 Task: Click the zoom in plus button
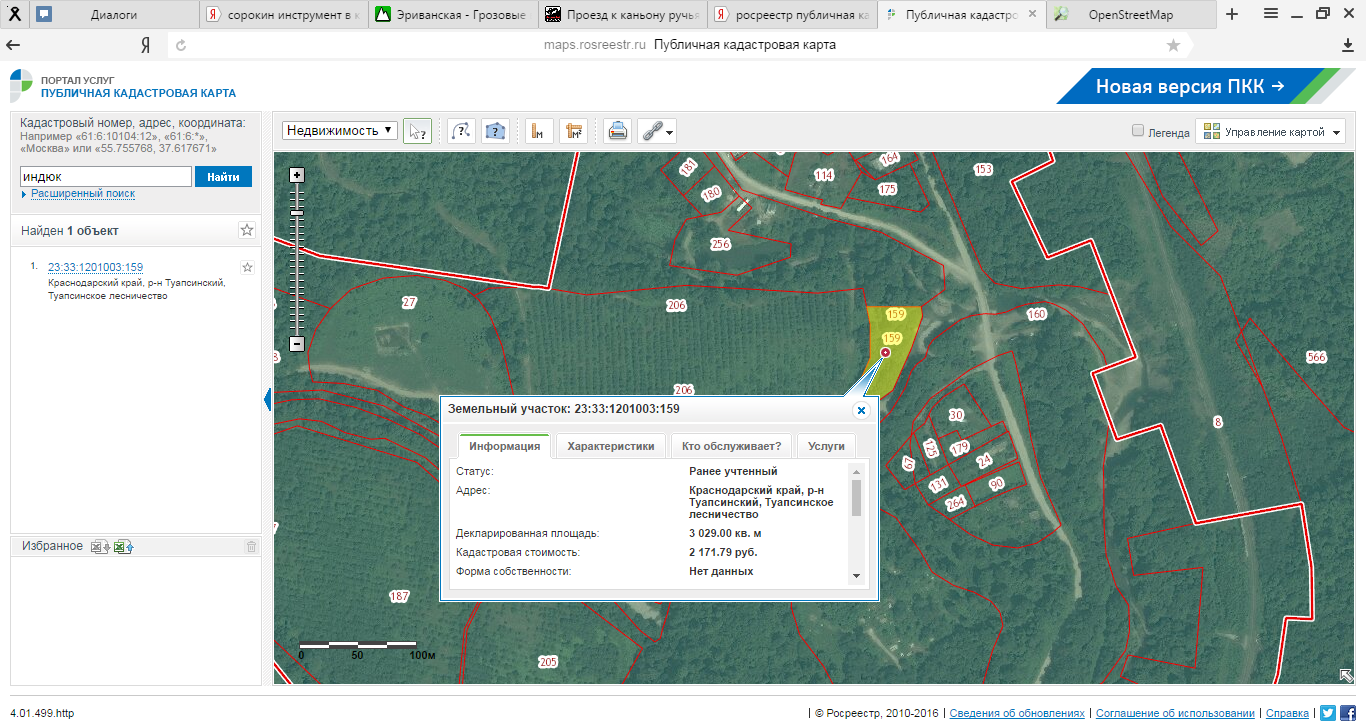[x=296, y=175]
